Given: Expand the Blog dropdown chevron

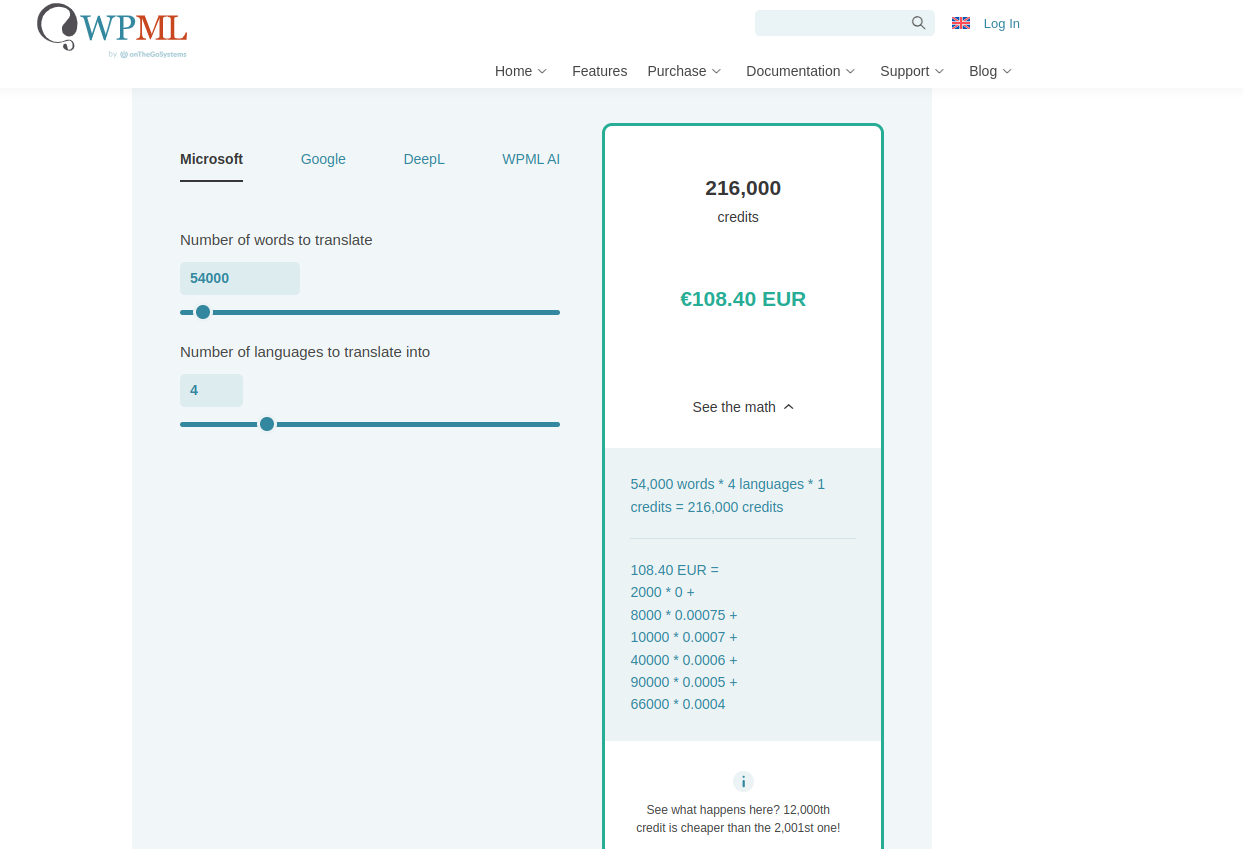Looking at the screenshot, I should pos(1007,71).
